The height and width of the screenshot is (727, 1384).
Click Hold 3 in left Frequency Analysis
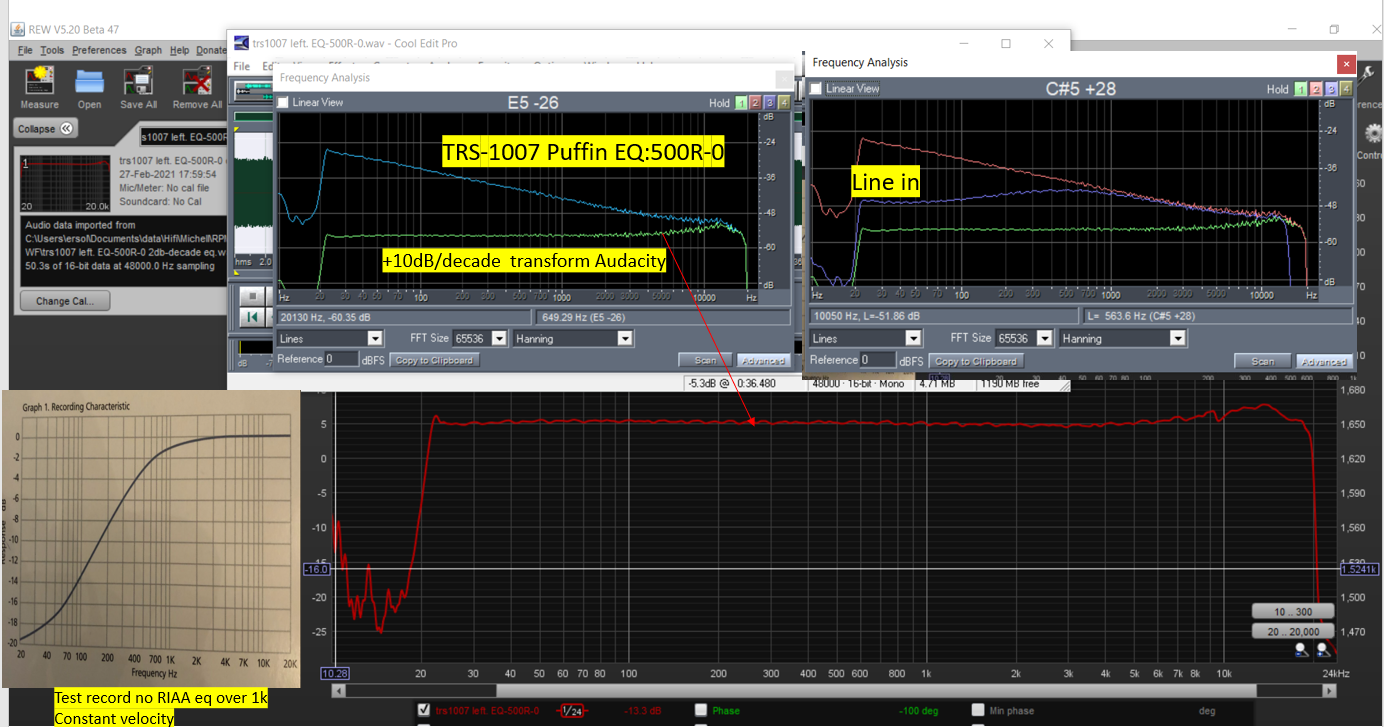point(769,102)
